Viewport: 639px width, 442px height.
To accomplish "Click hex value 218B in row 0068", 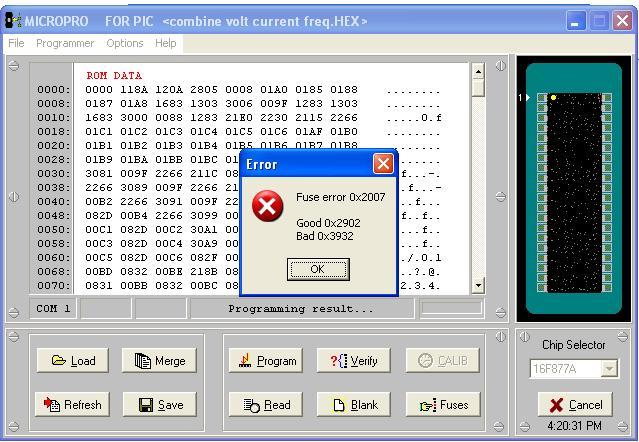I will [204, 271].
